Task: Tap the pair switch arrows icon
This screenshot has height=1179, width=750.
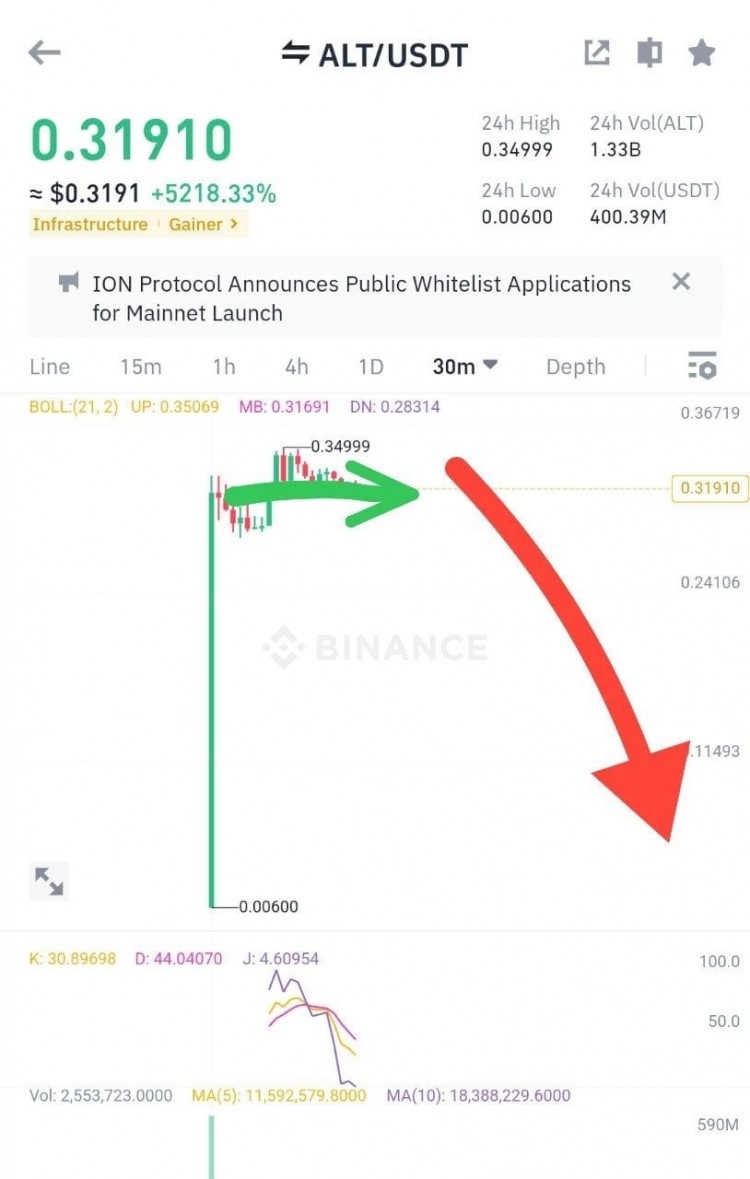Action: (x=295, y=54)
